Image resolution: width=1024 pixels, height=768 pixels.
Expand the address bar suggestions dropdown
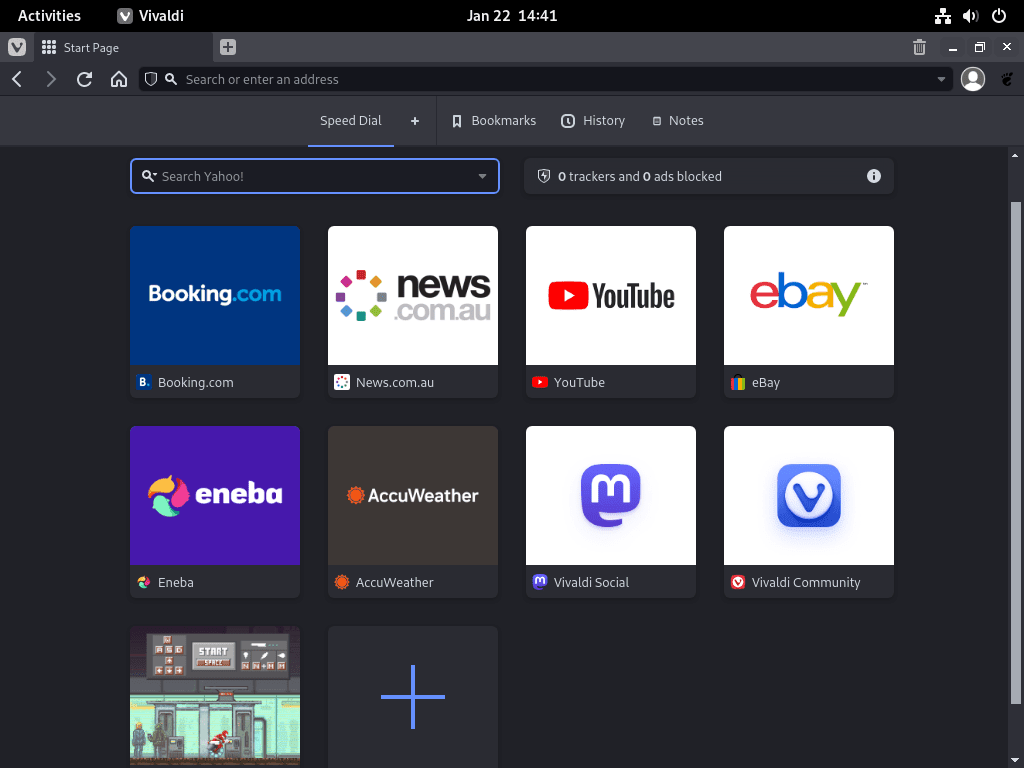[941, 79]
